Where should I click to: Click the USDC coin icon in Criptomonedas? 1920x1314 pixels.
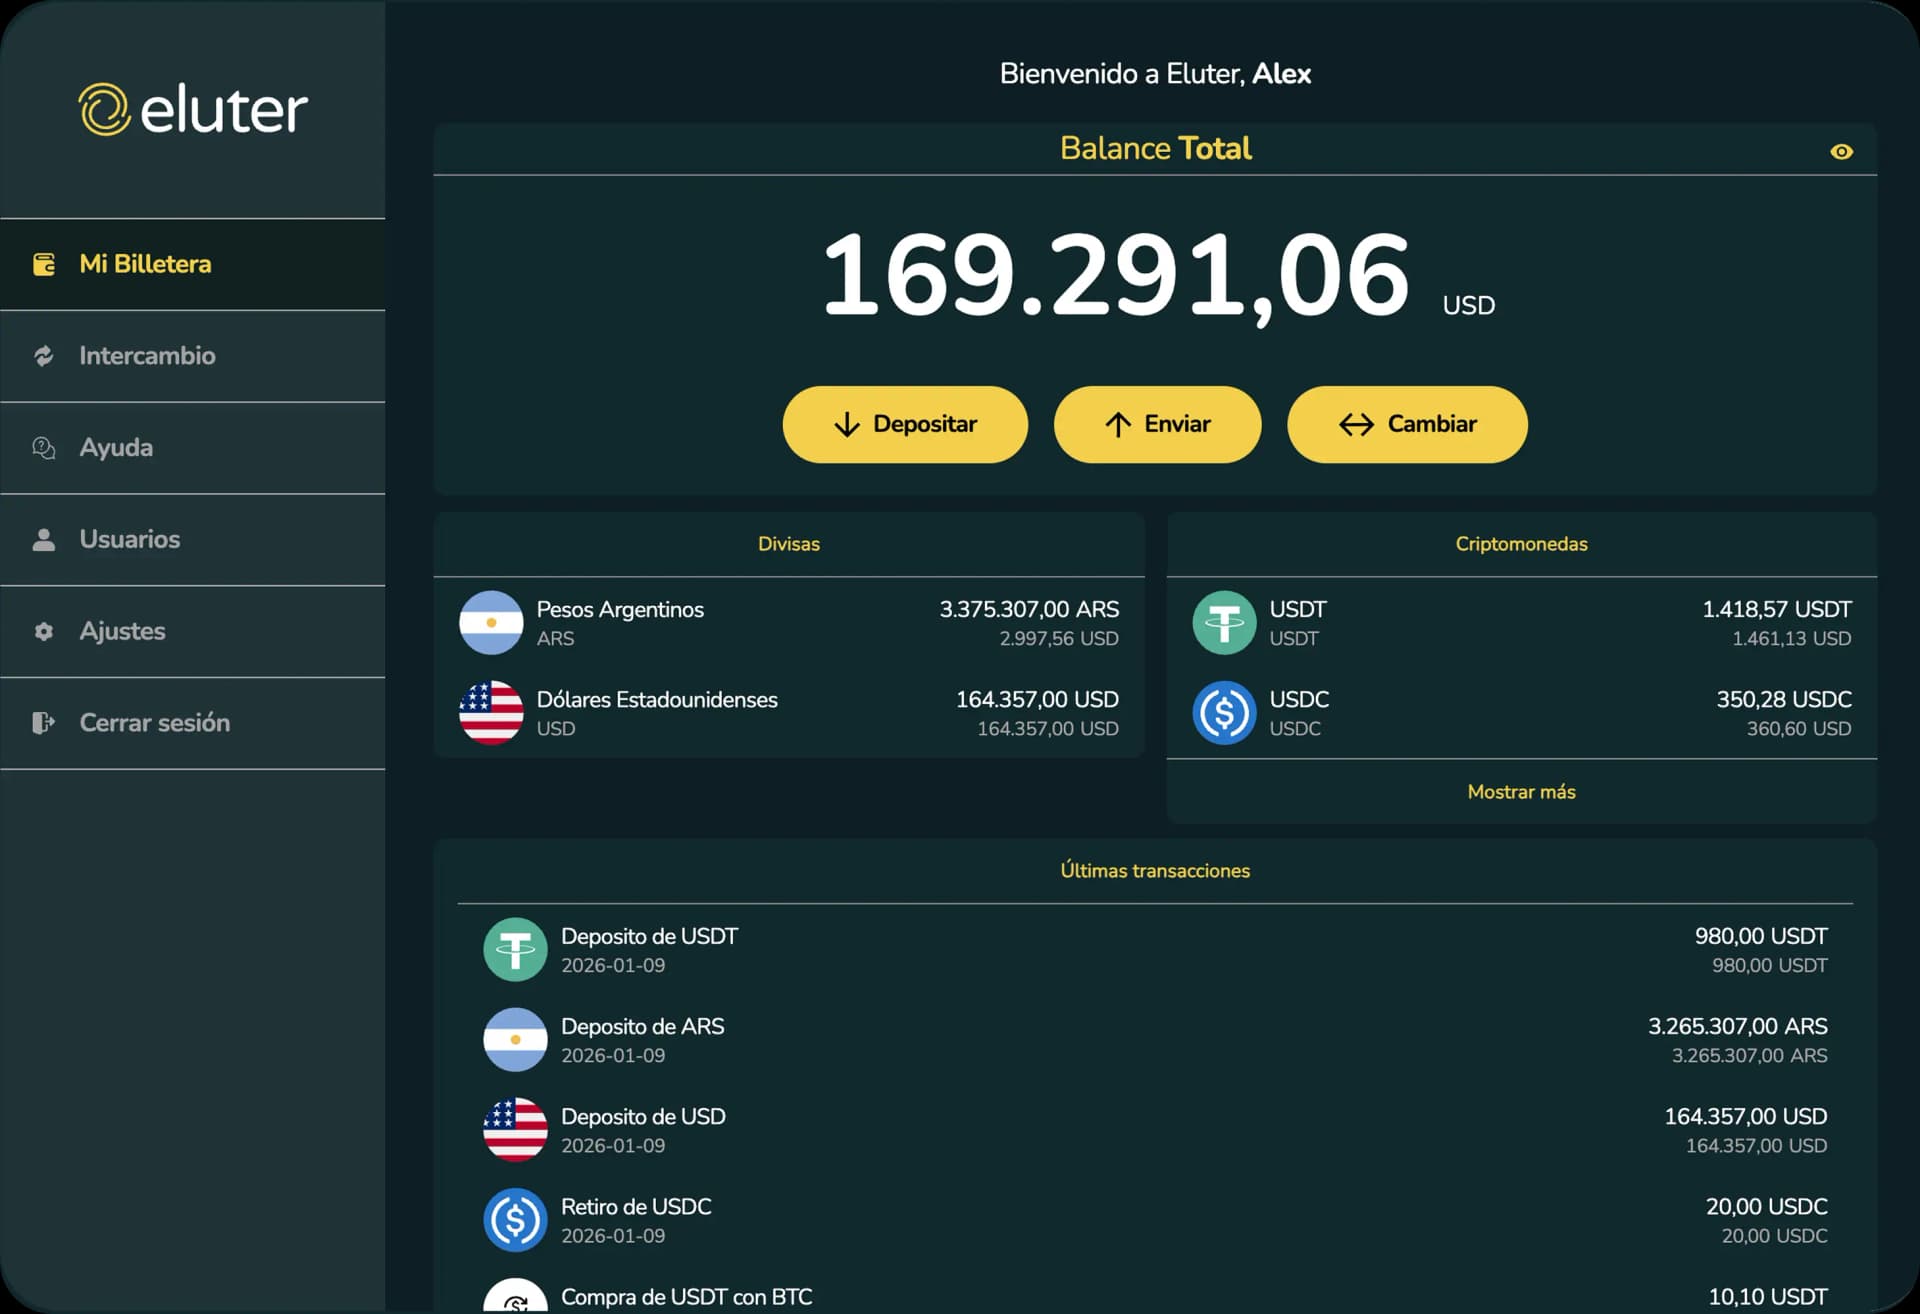(x=1224, y=713)
